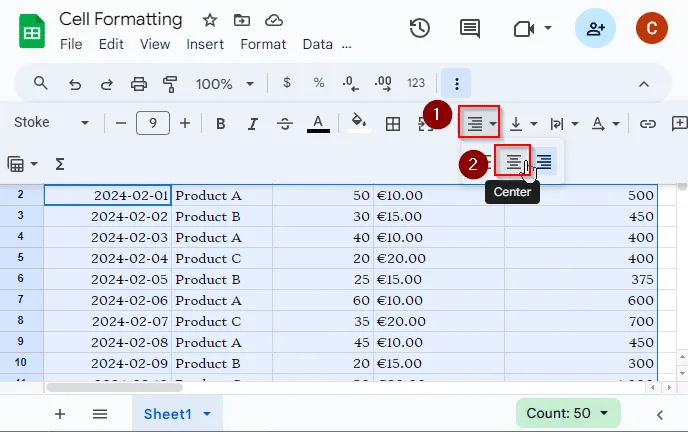Redo the last action

(x=107, y=84)
